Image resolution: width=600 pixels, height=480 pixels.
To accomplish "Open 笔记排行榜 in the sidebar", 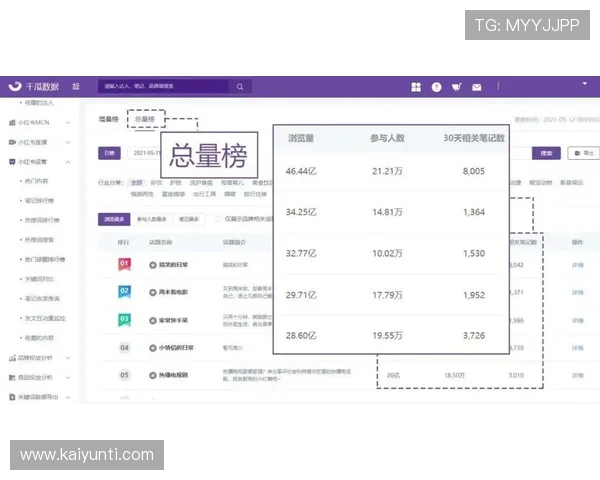I will tap(39, 201).
